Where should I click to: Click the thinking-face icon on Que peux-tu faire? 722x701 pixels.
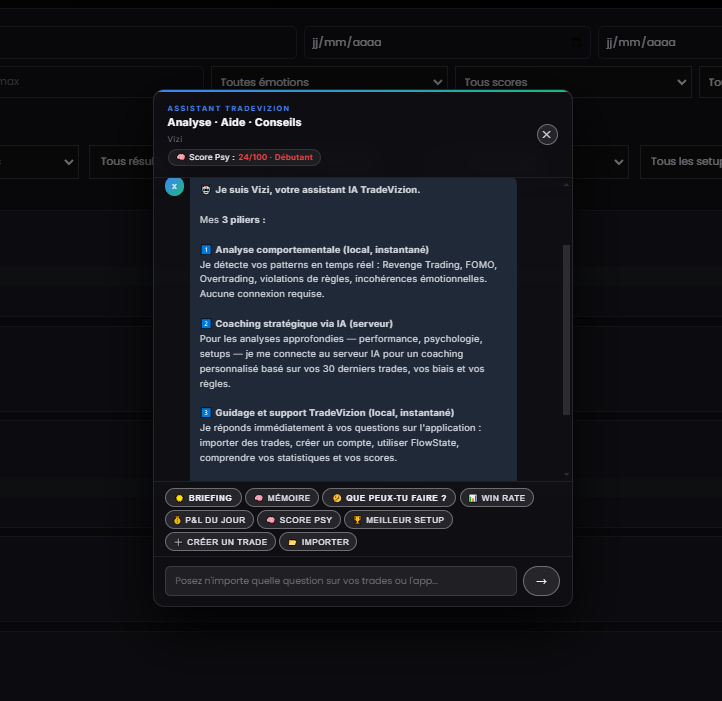click(x=337, y=498)
